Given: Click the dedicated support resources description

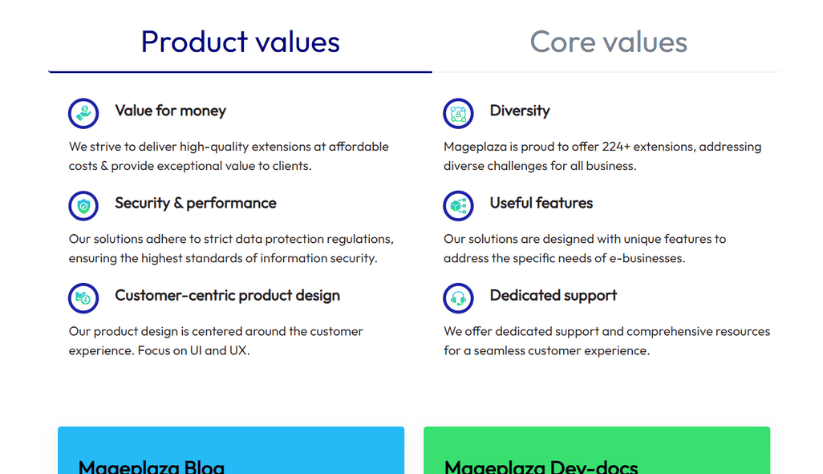Looking at the screenshot, I should 606,341.
